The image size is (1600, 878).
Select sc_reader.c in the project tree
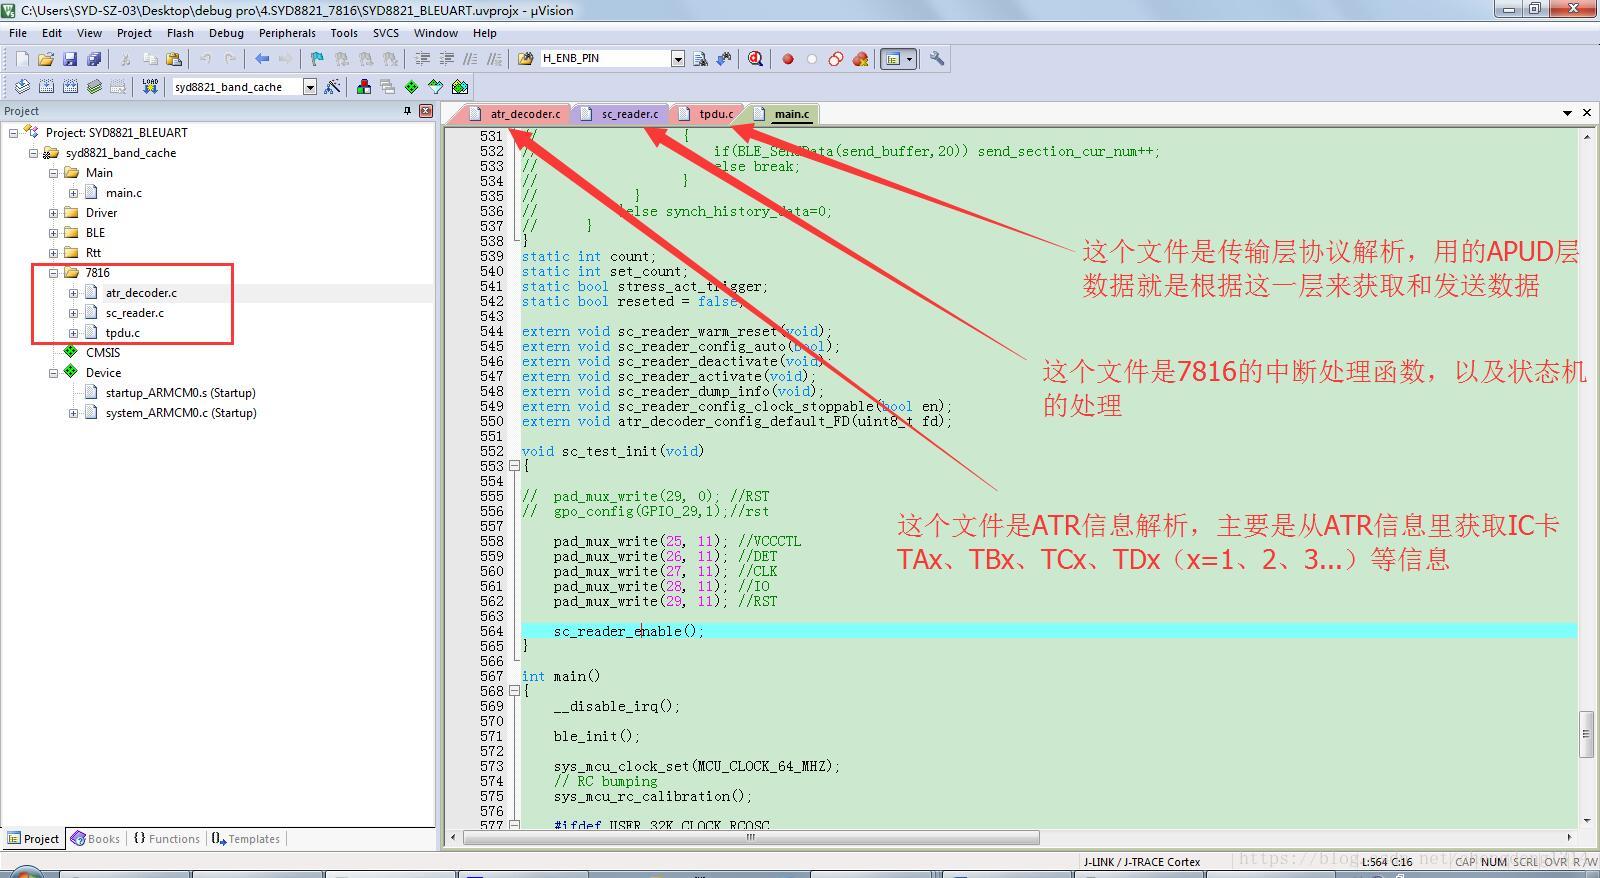point(135,313)
